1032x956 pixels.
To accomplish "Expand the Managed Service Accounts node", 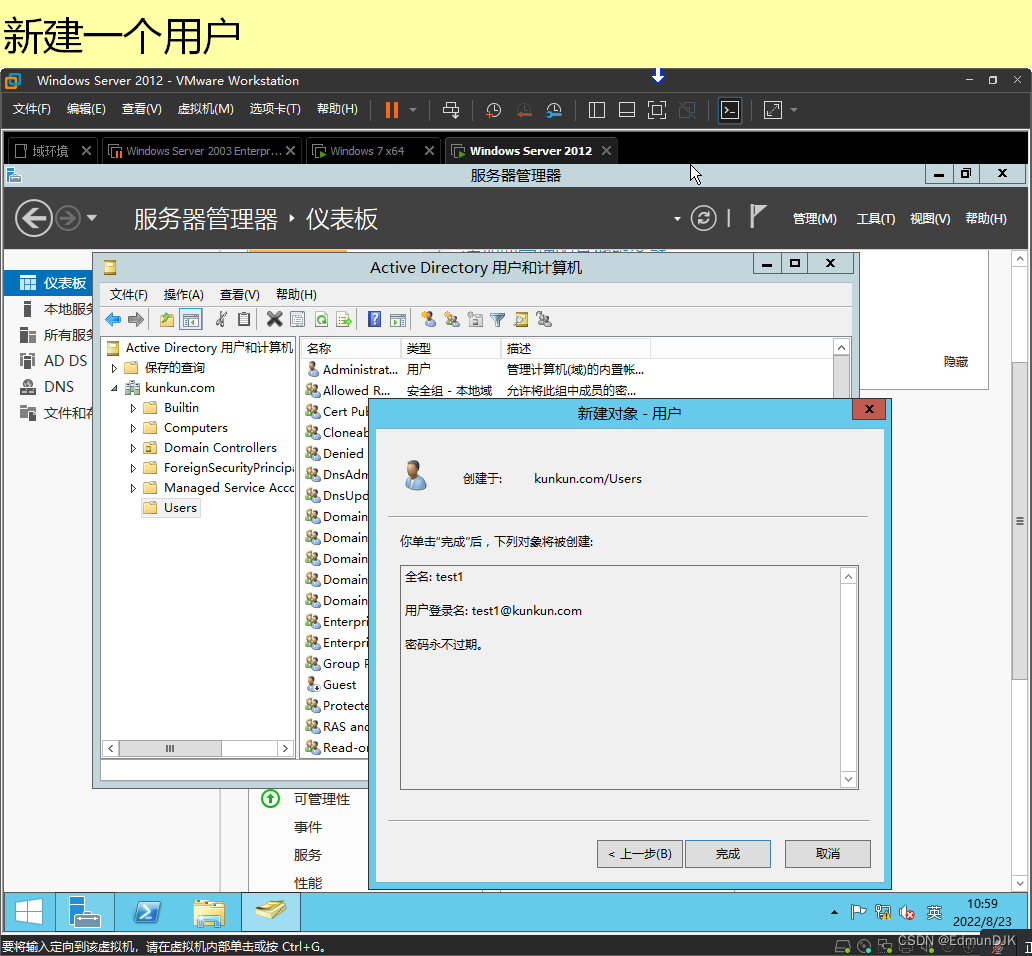I will point(133,488).
